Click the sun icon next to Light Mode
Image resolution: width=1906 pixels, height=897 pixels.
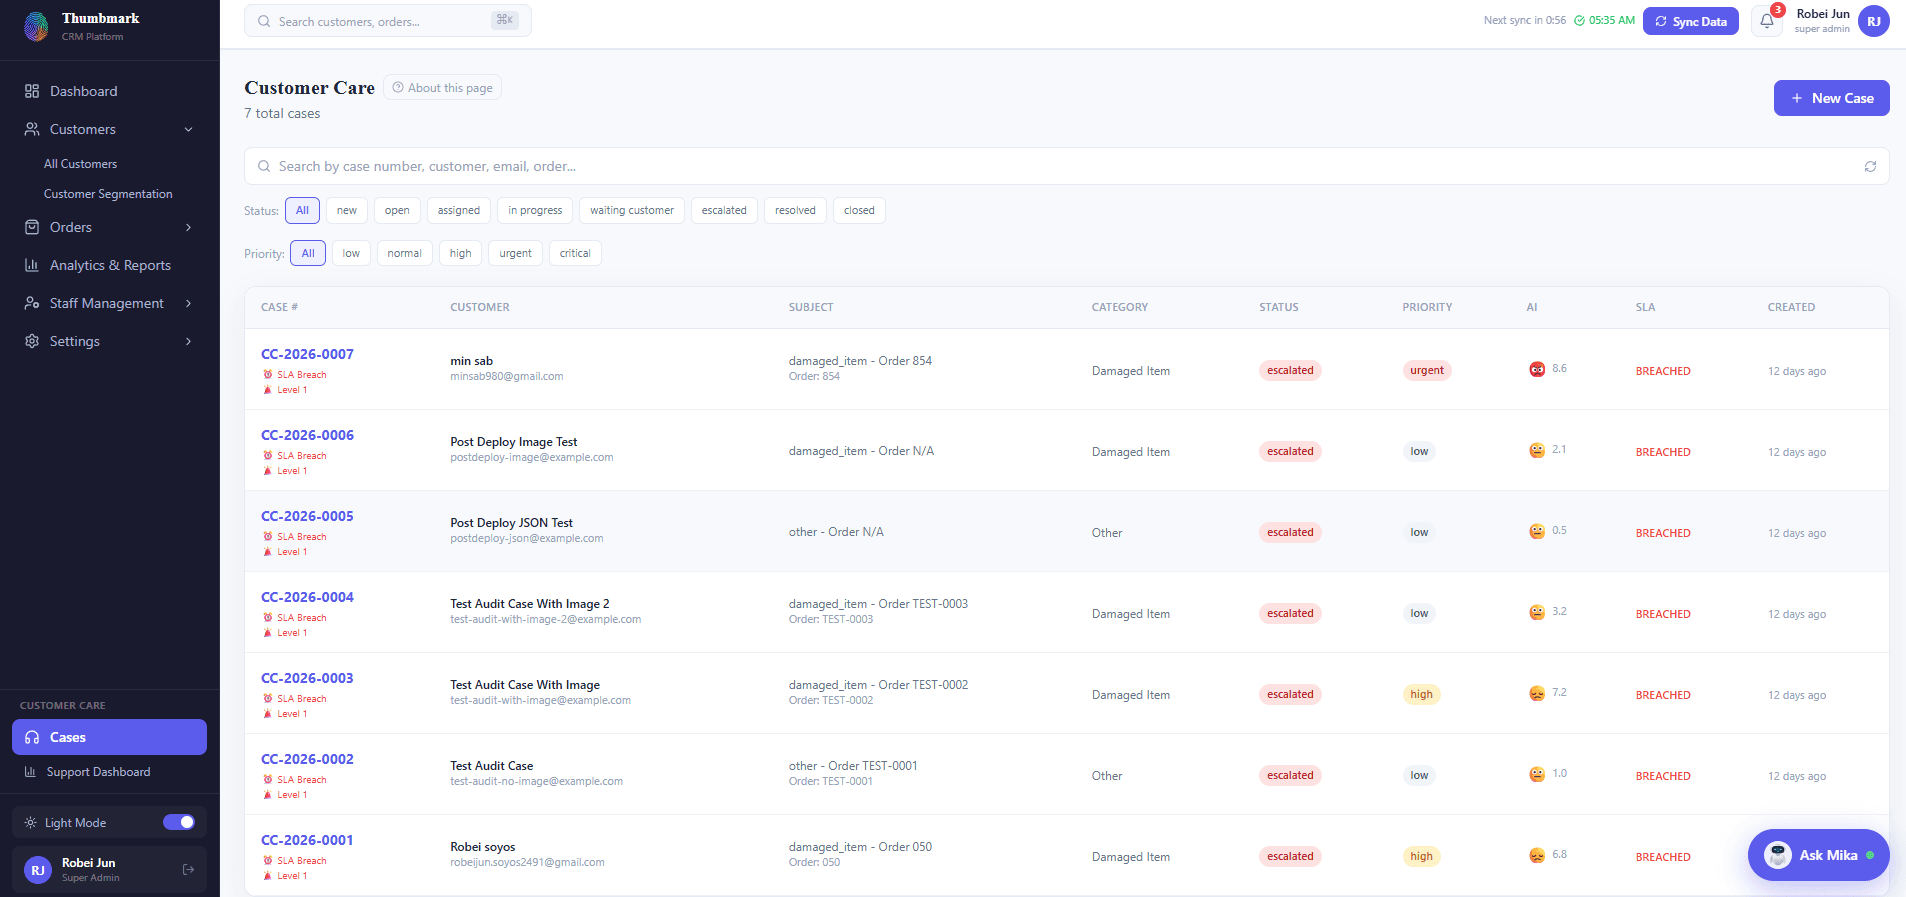pyautogui.click(x=30, y=823)
